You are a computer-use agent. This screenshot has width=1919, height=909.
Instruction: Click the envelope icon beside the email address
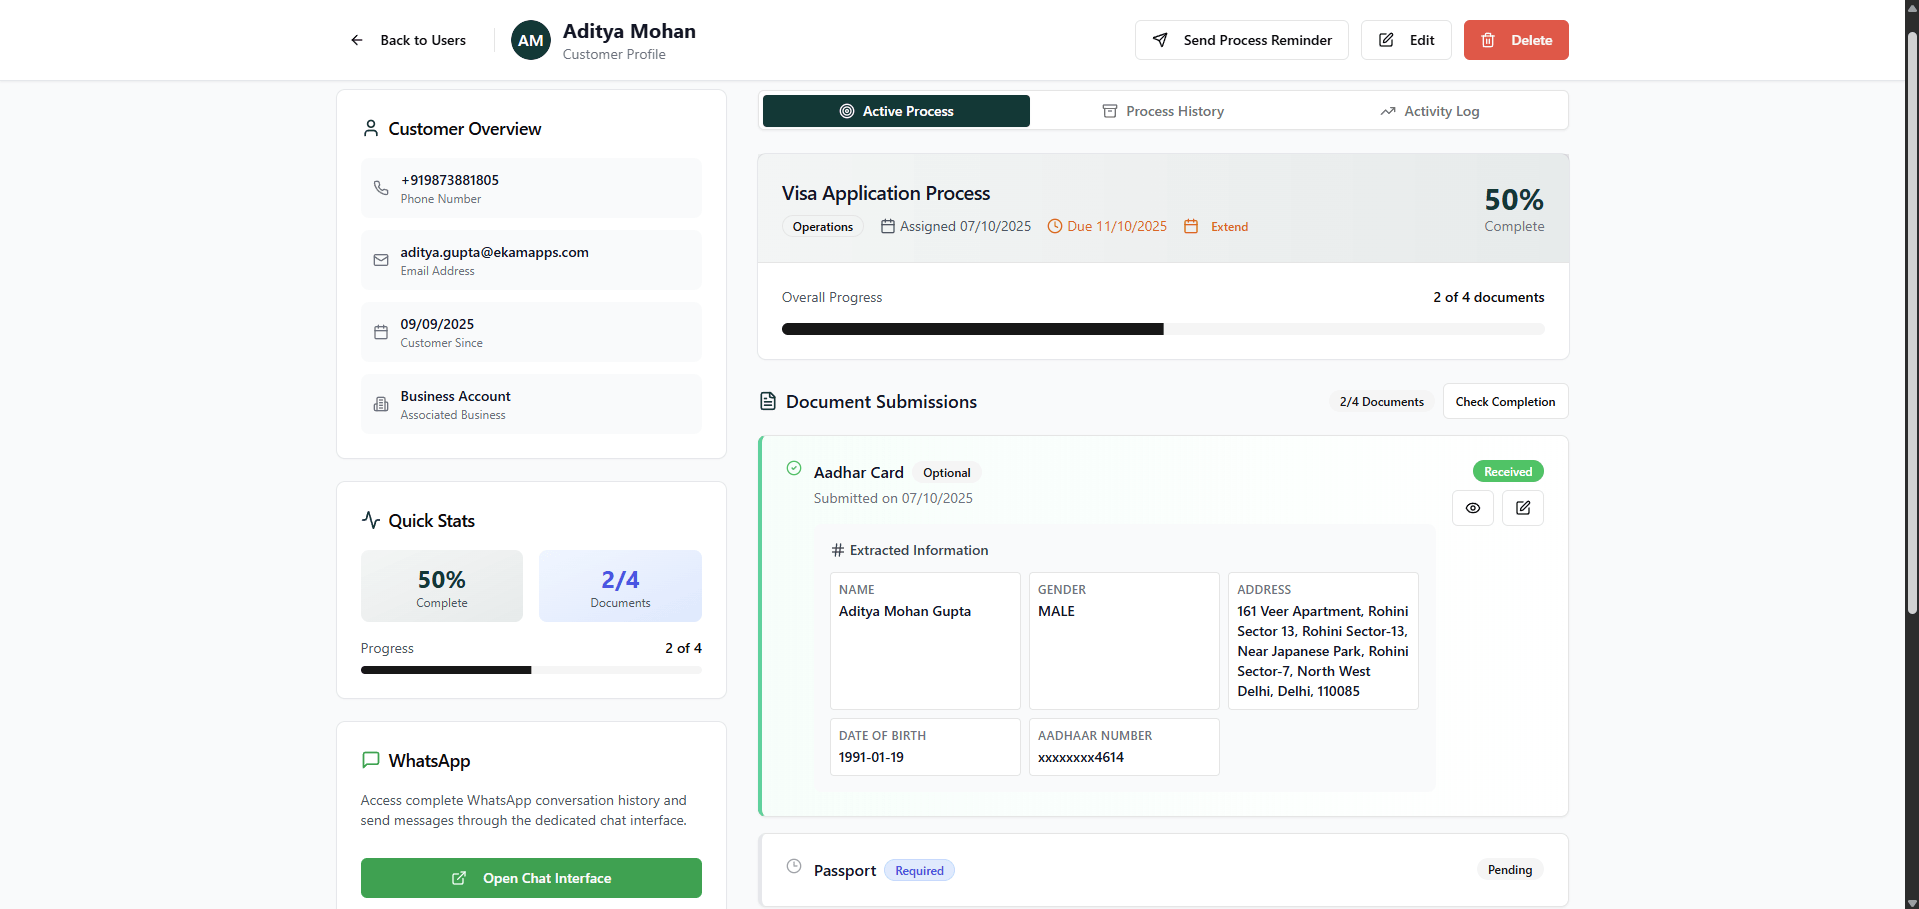click(381, 260)
